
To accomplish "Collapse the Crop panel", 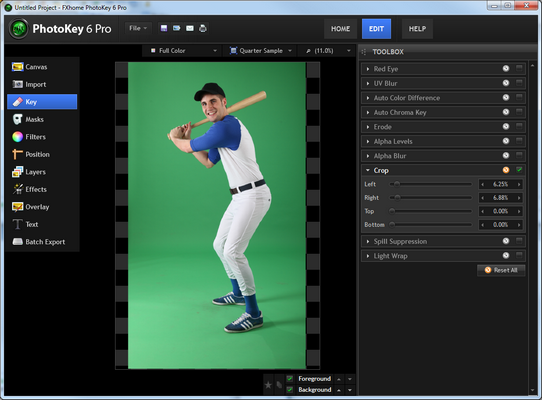I will pos(368,170).
